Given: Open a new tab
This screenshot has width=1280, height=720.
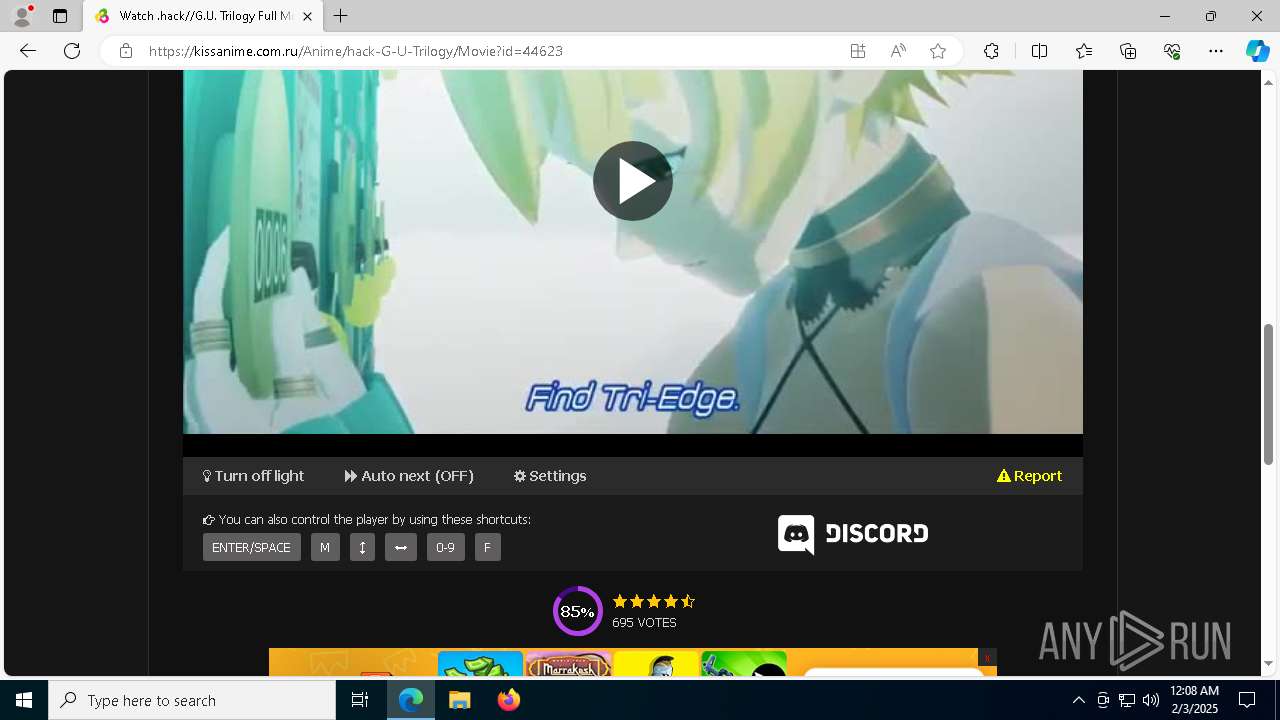Looking at the screenshot, I should click(x=340, y=16).
